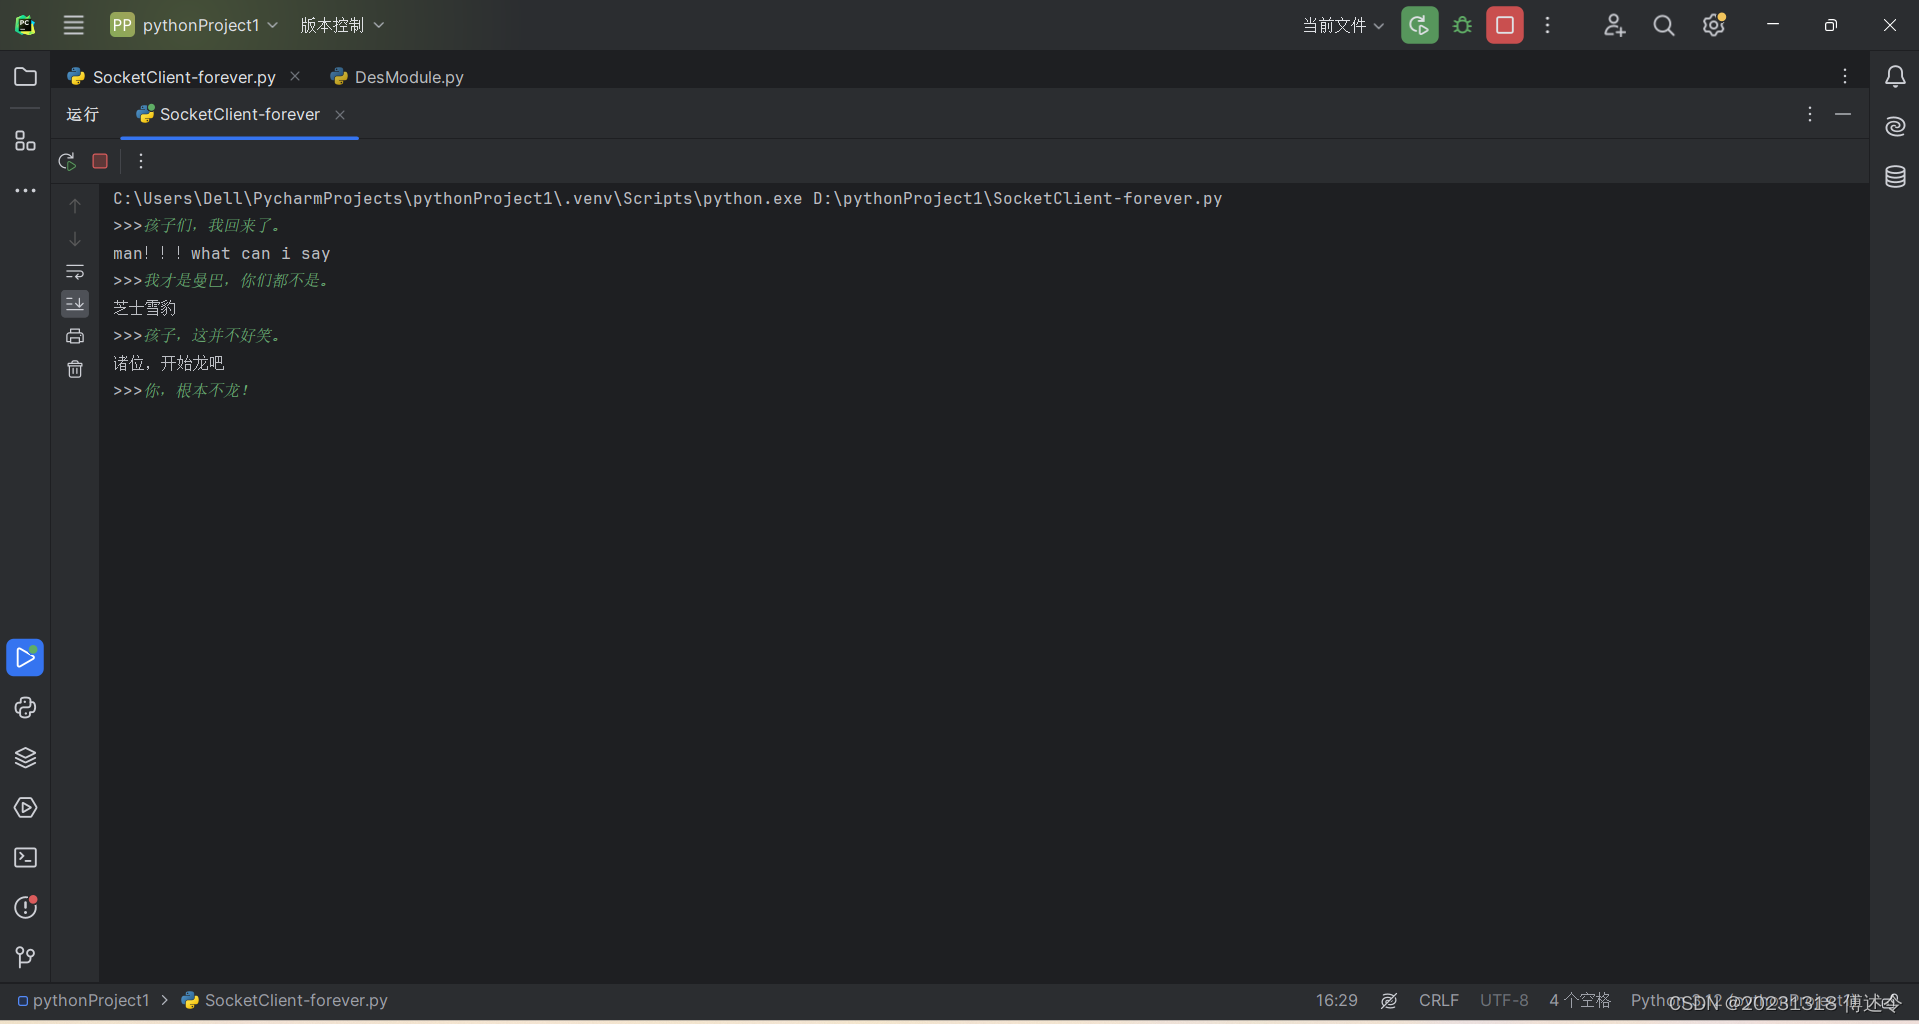Open the Git version control tool window
1919x1024 pixels.
pyautogui.click(x=25, y=958)
